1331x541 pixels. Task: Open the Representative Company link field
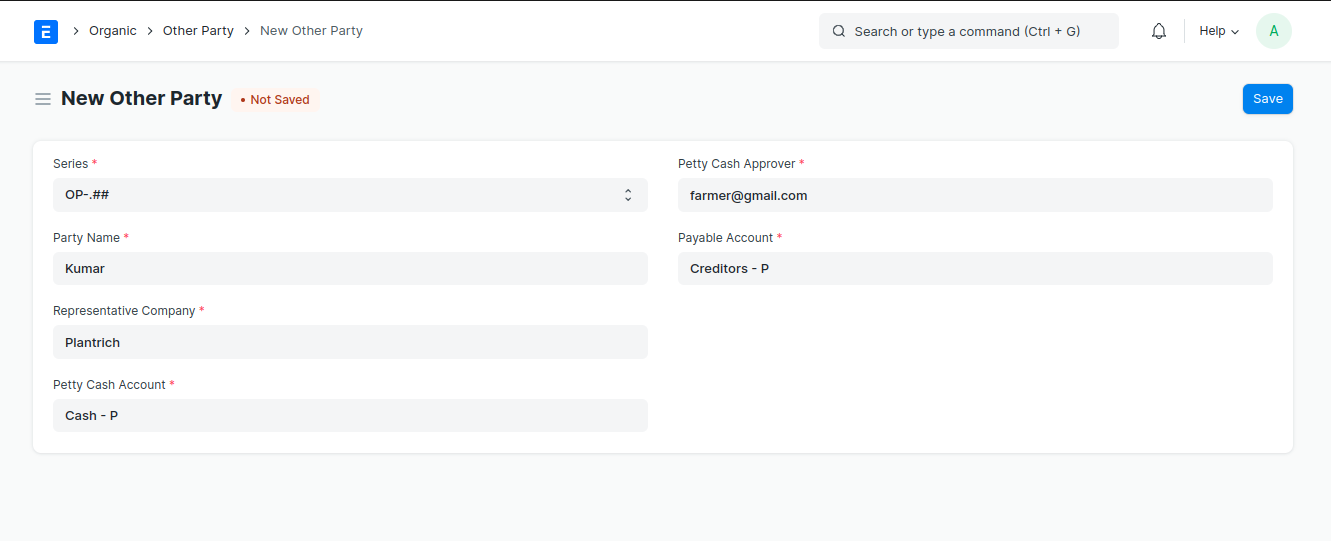350,342
